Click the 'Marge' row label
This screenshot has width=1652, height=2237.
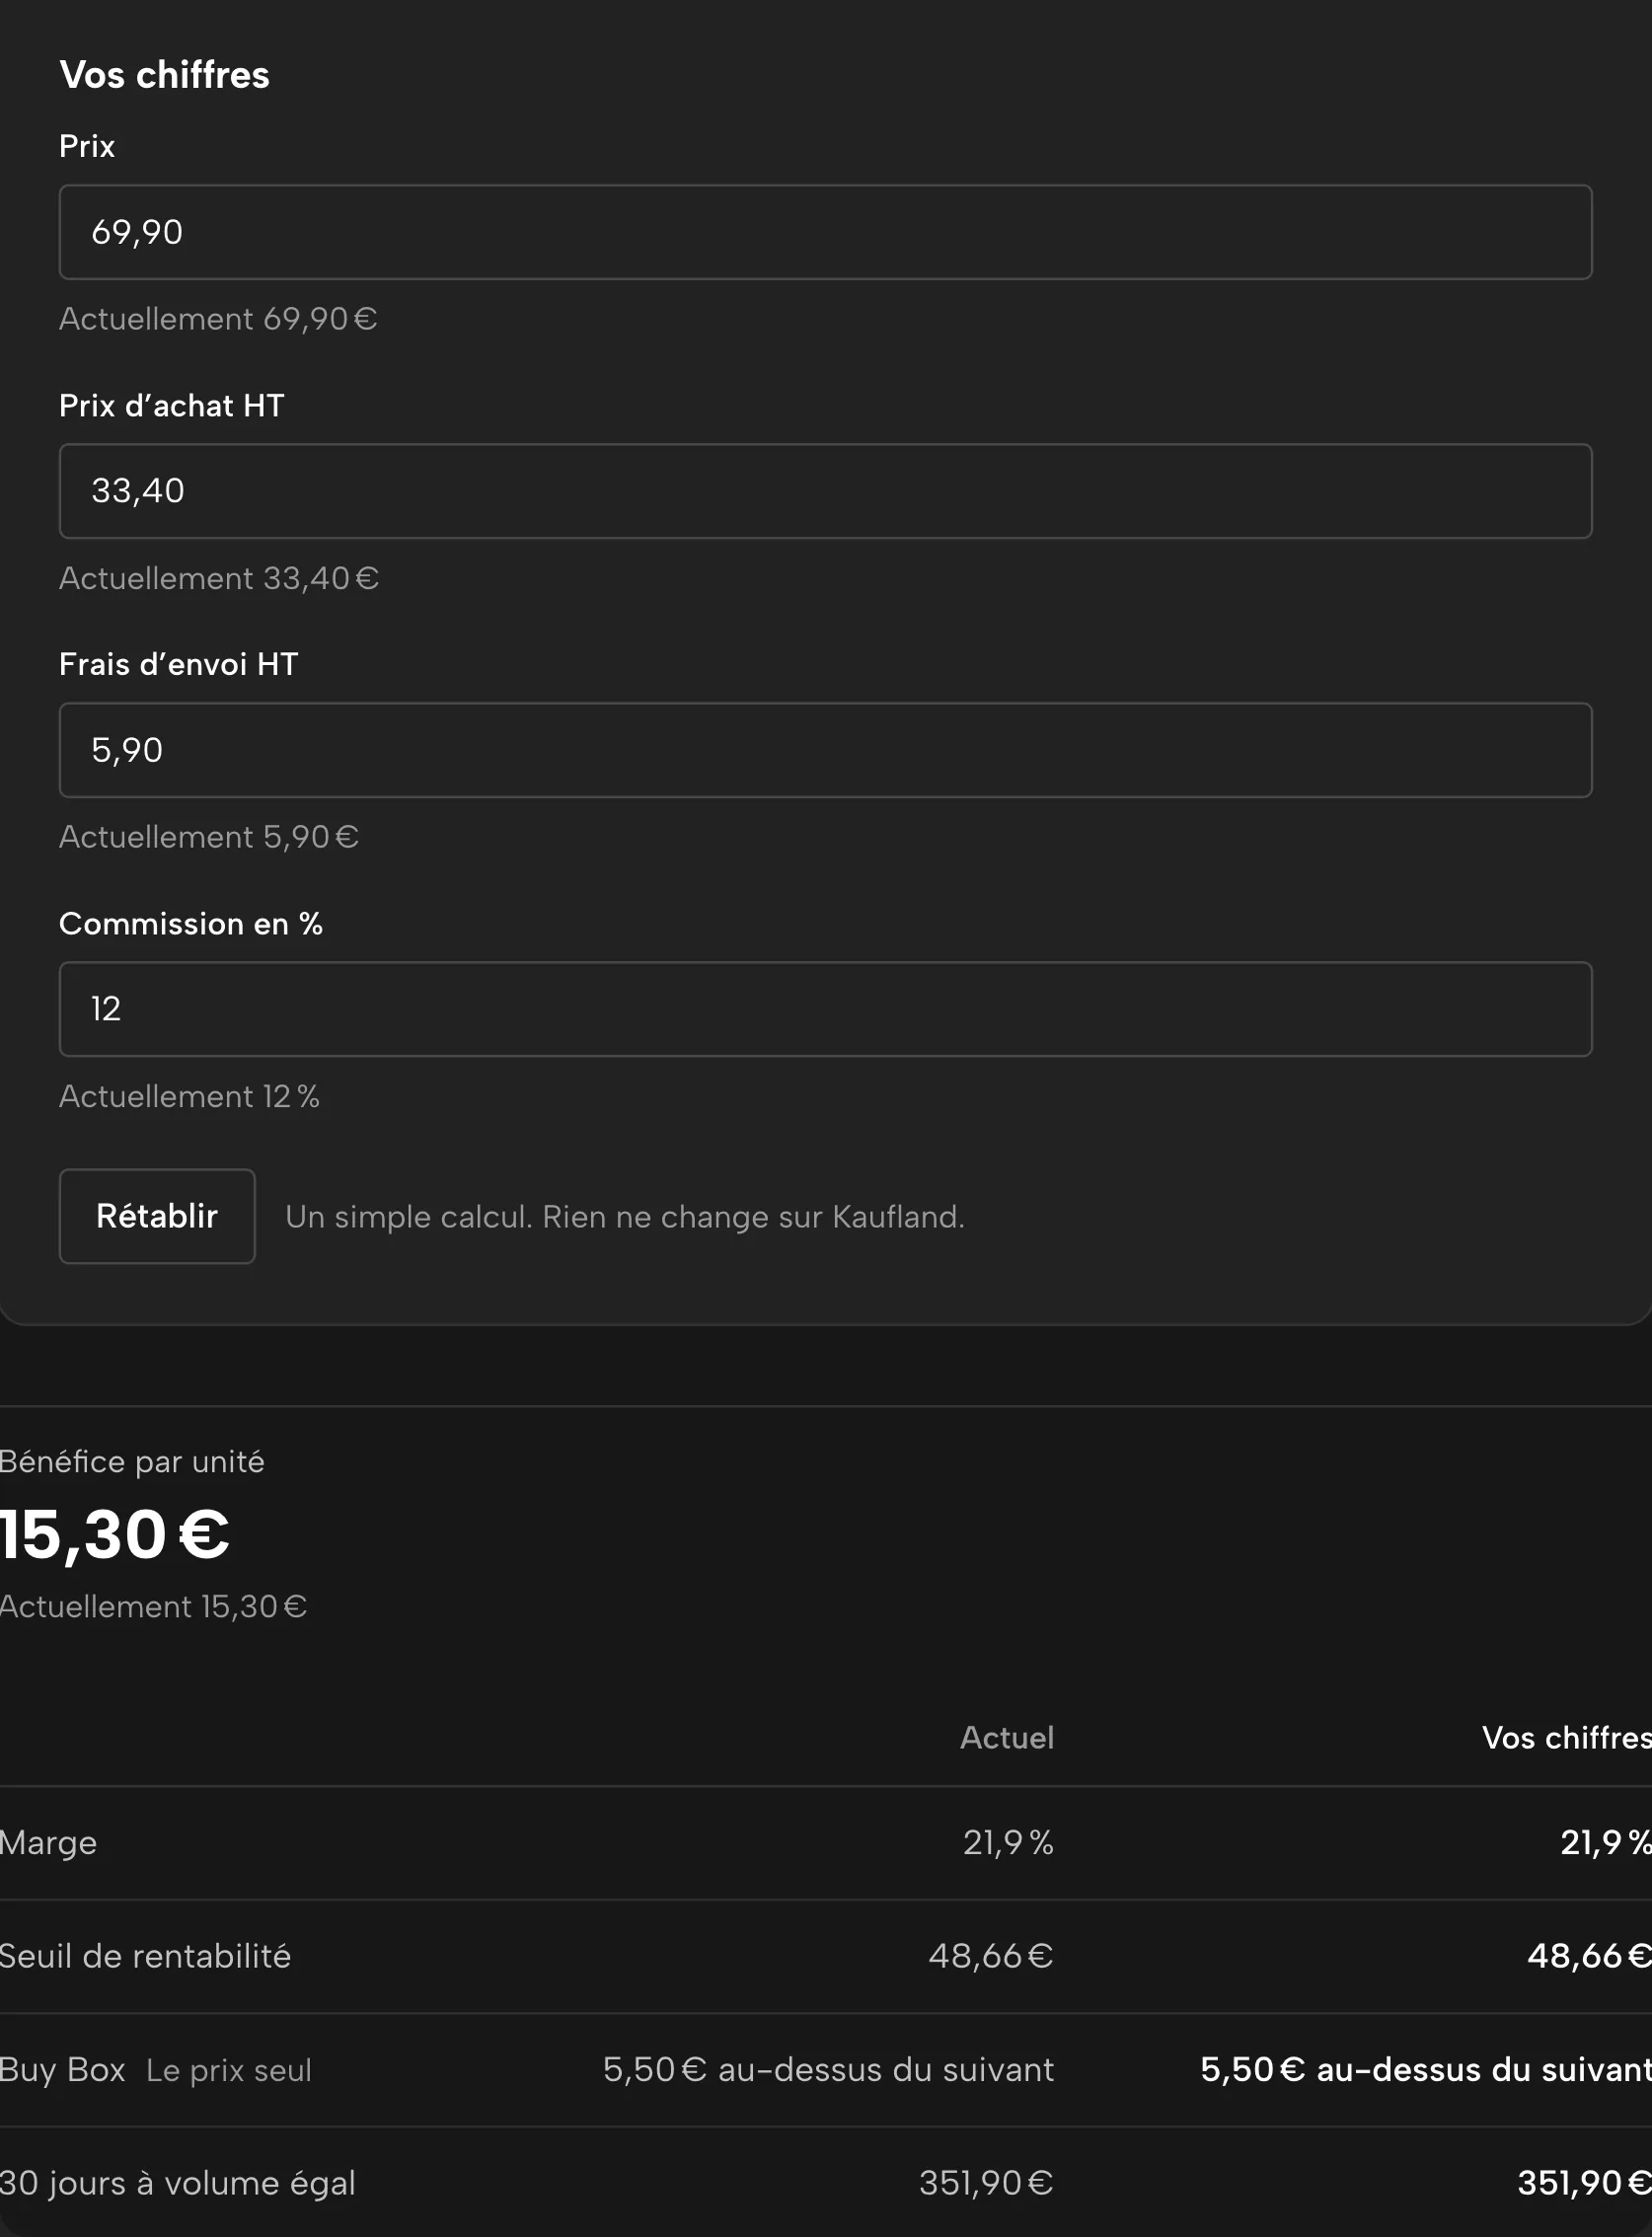coord(48,1842)
